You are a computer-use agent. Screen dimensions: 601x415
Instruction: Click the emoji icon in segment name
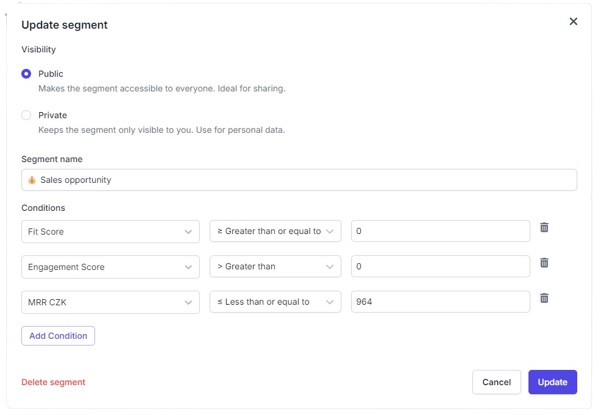(x=32, y=180)
